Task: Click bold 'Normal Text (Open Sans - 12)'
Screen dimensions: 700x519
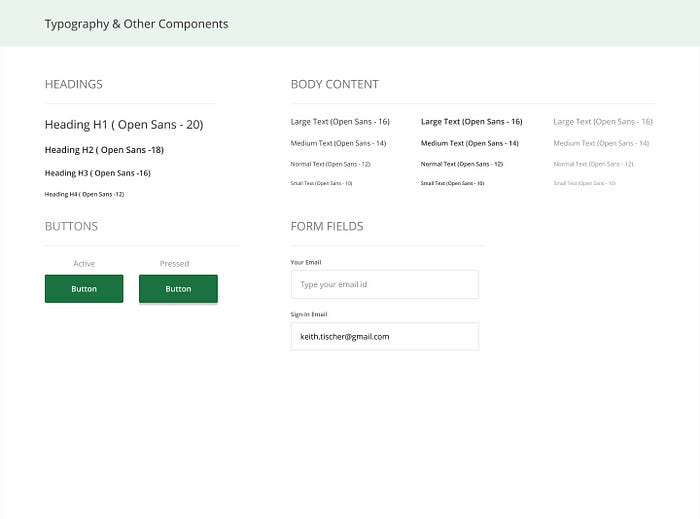Action: (462, 164)
